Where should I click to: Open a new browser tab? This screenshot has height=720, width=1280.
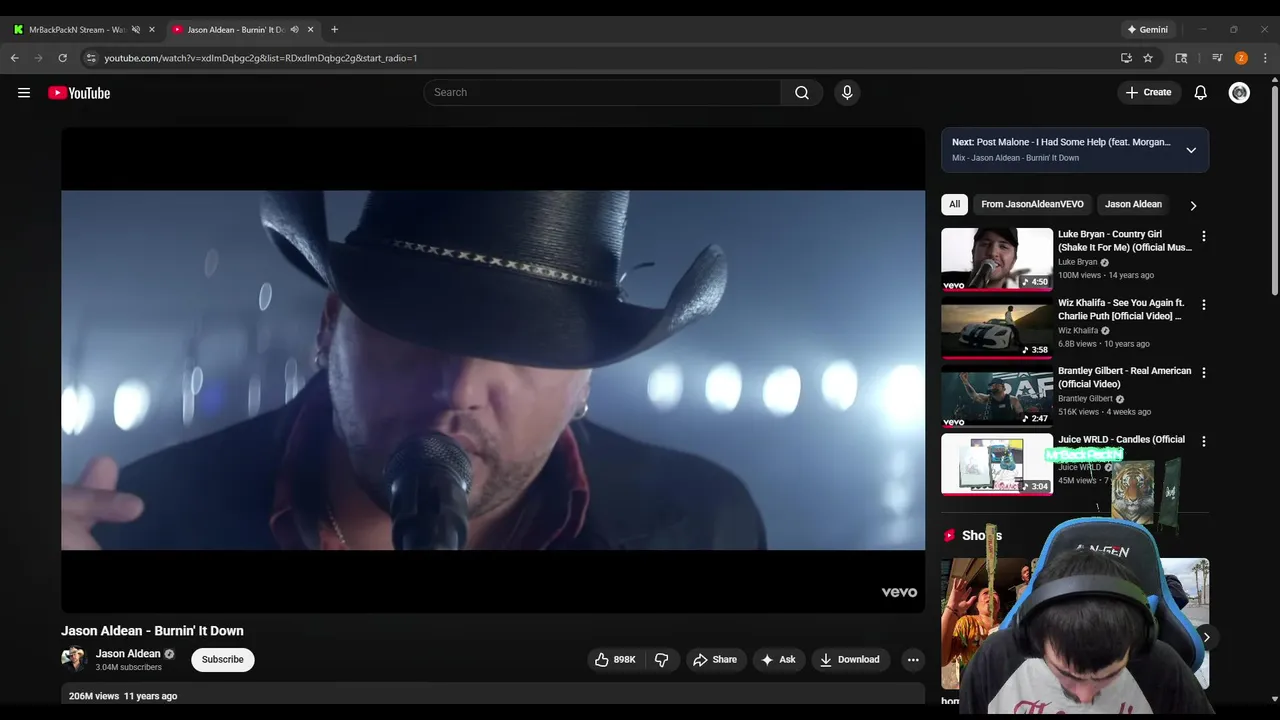(x=334, y=30)
